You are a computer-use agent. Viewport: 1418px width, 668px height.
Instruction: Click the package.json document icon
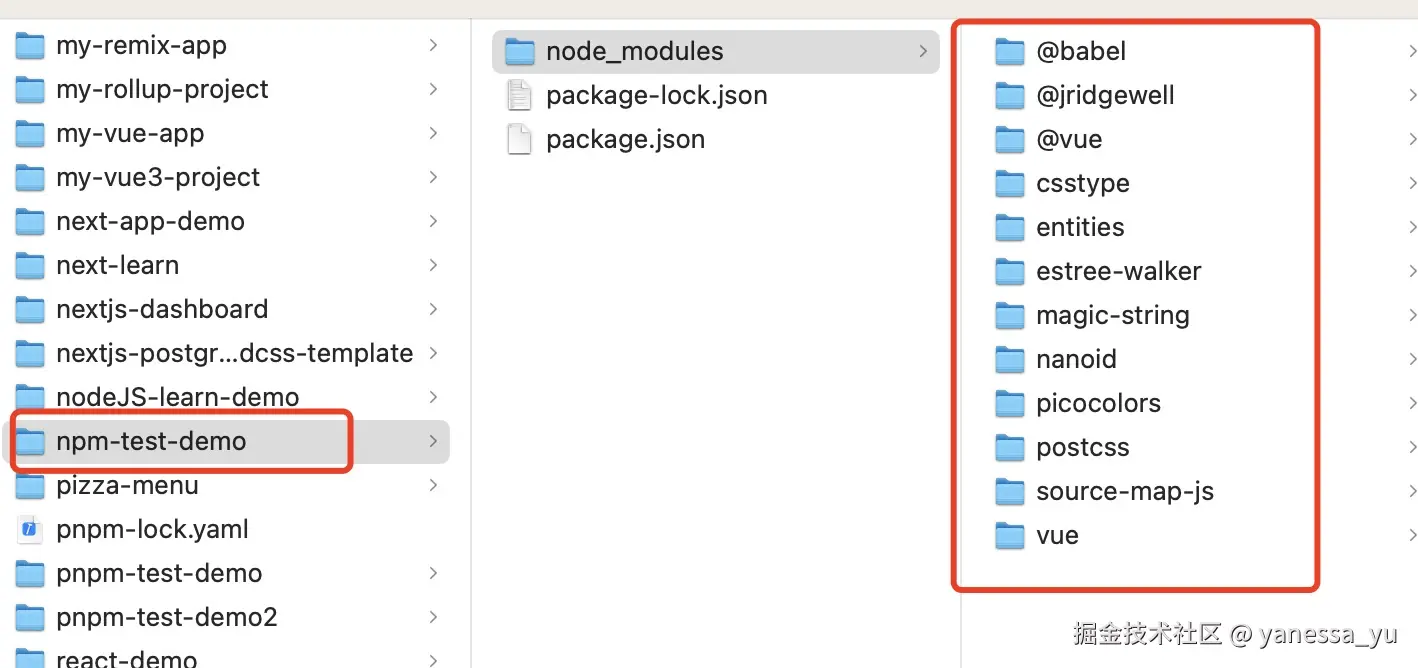click(x=520, y=139)
